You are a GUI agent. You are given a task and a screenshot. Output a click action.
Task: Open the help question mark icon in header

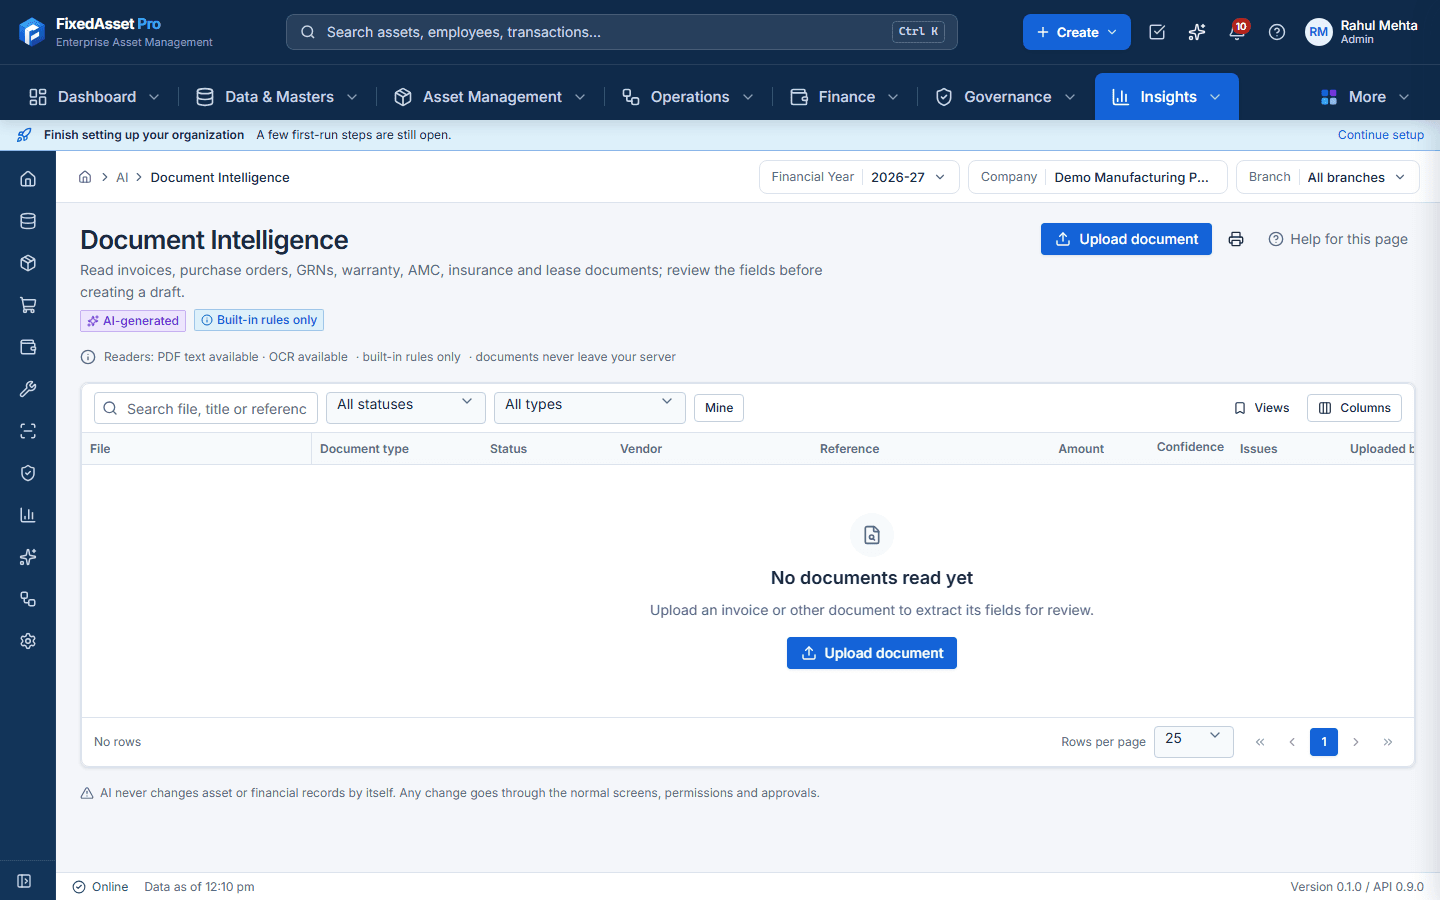pos(1277,32)
